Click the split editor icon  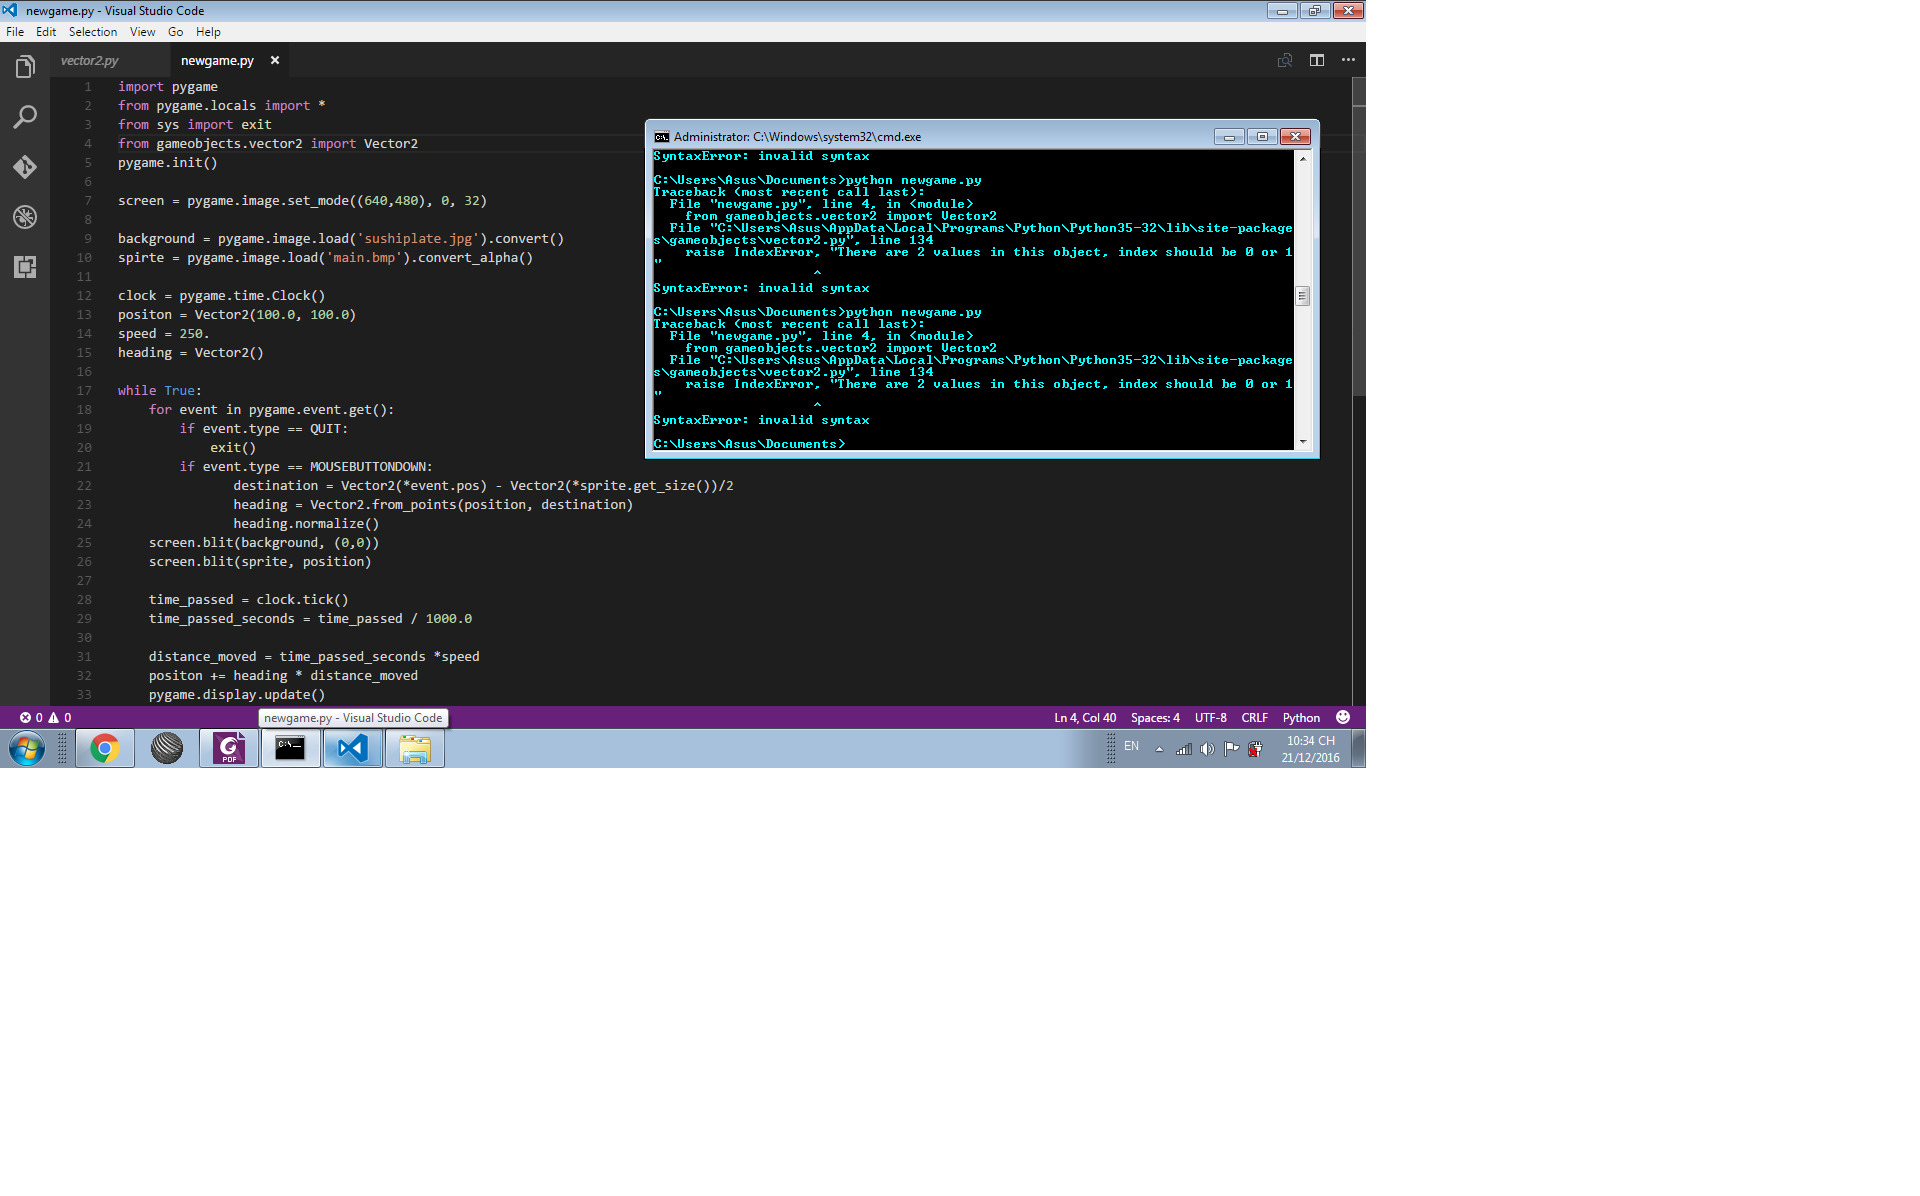[x=1317, y=60]
